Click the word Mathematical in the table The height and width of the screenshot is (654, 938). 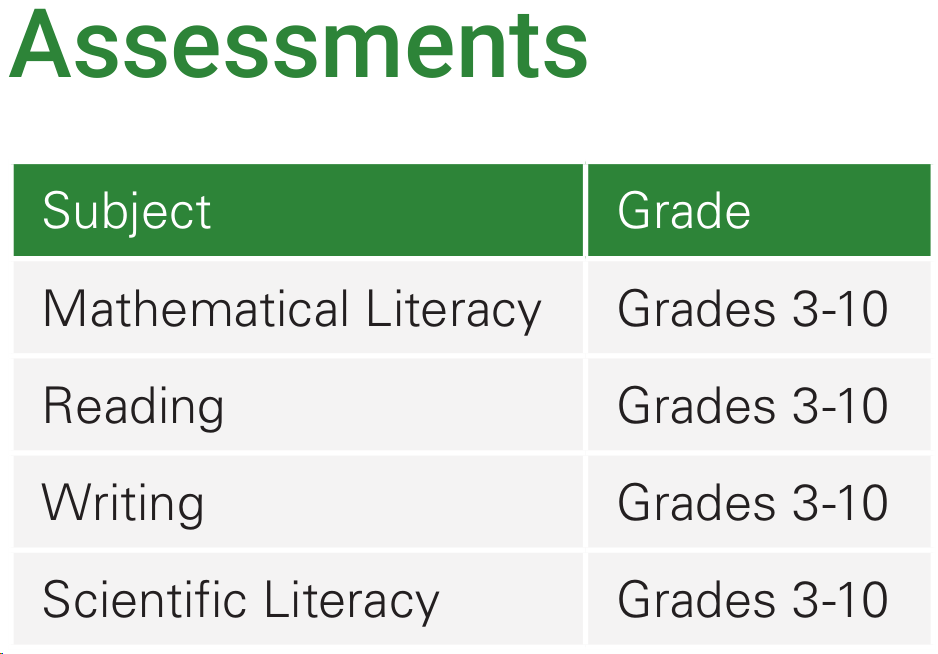(x=196, y=309)
